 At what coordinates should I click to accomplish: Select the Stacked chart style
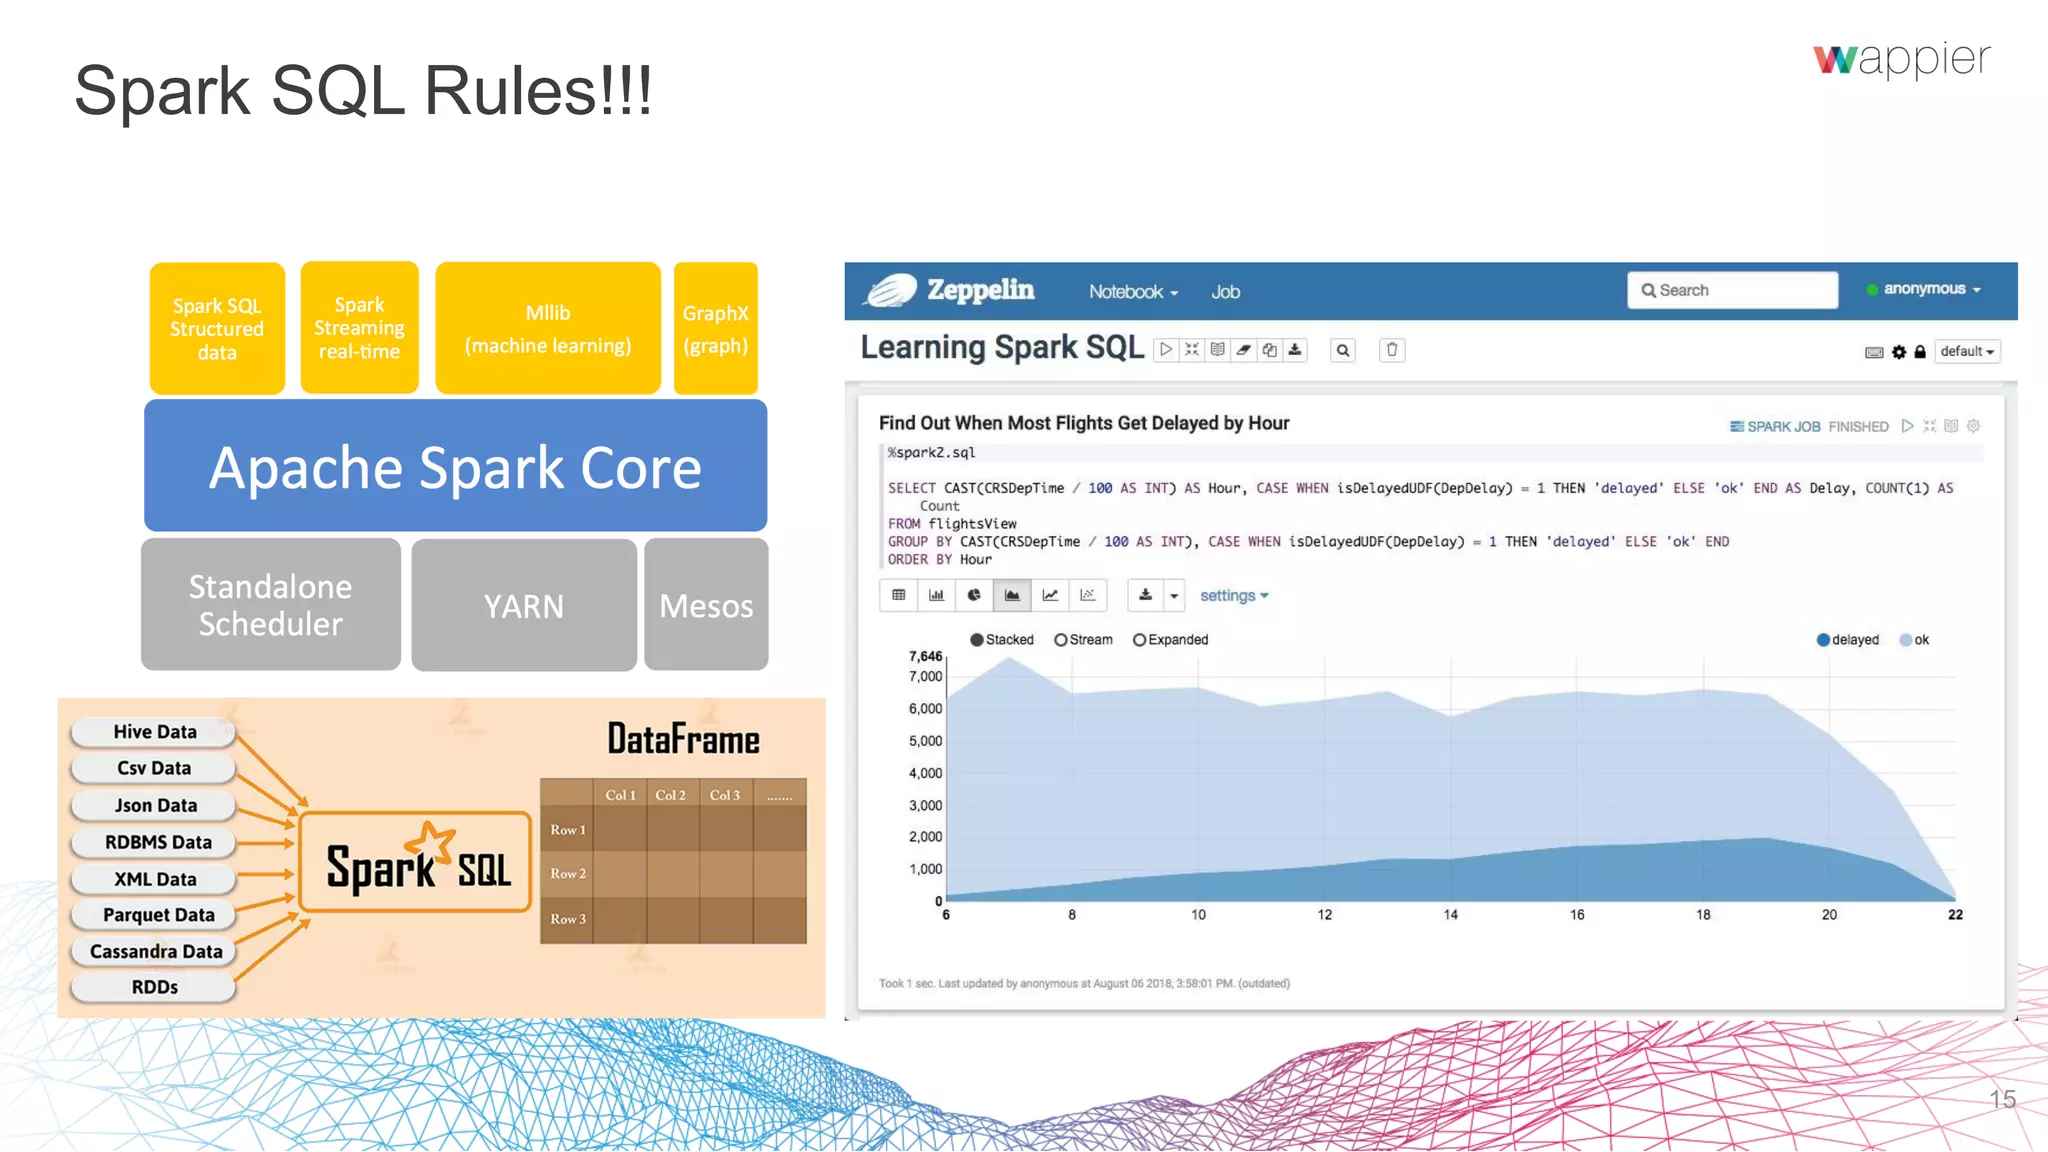tap(1002, 640)
